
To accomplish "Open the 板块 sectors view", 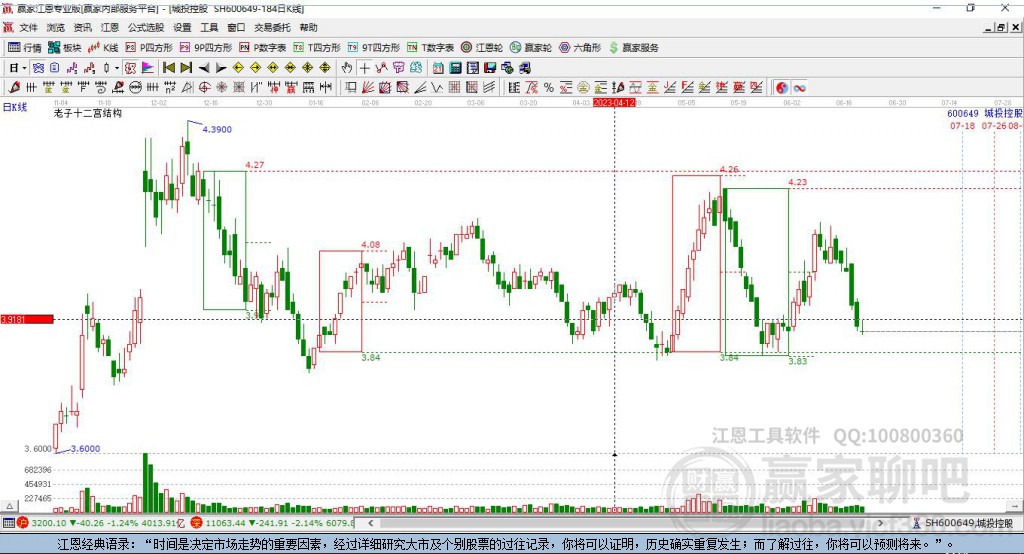I will coord(65,48).
